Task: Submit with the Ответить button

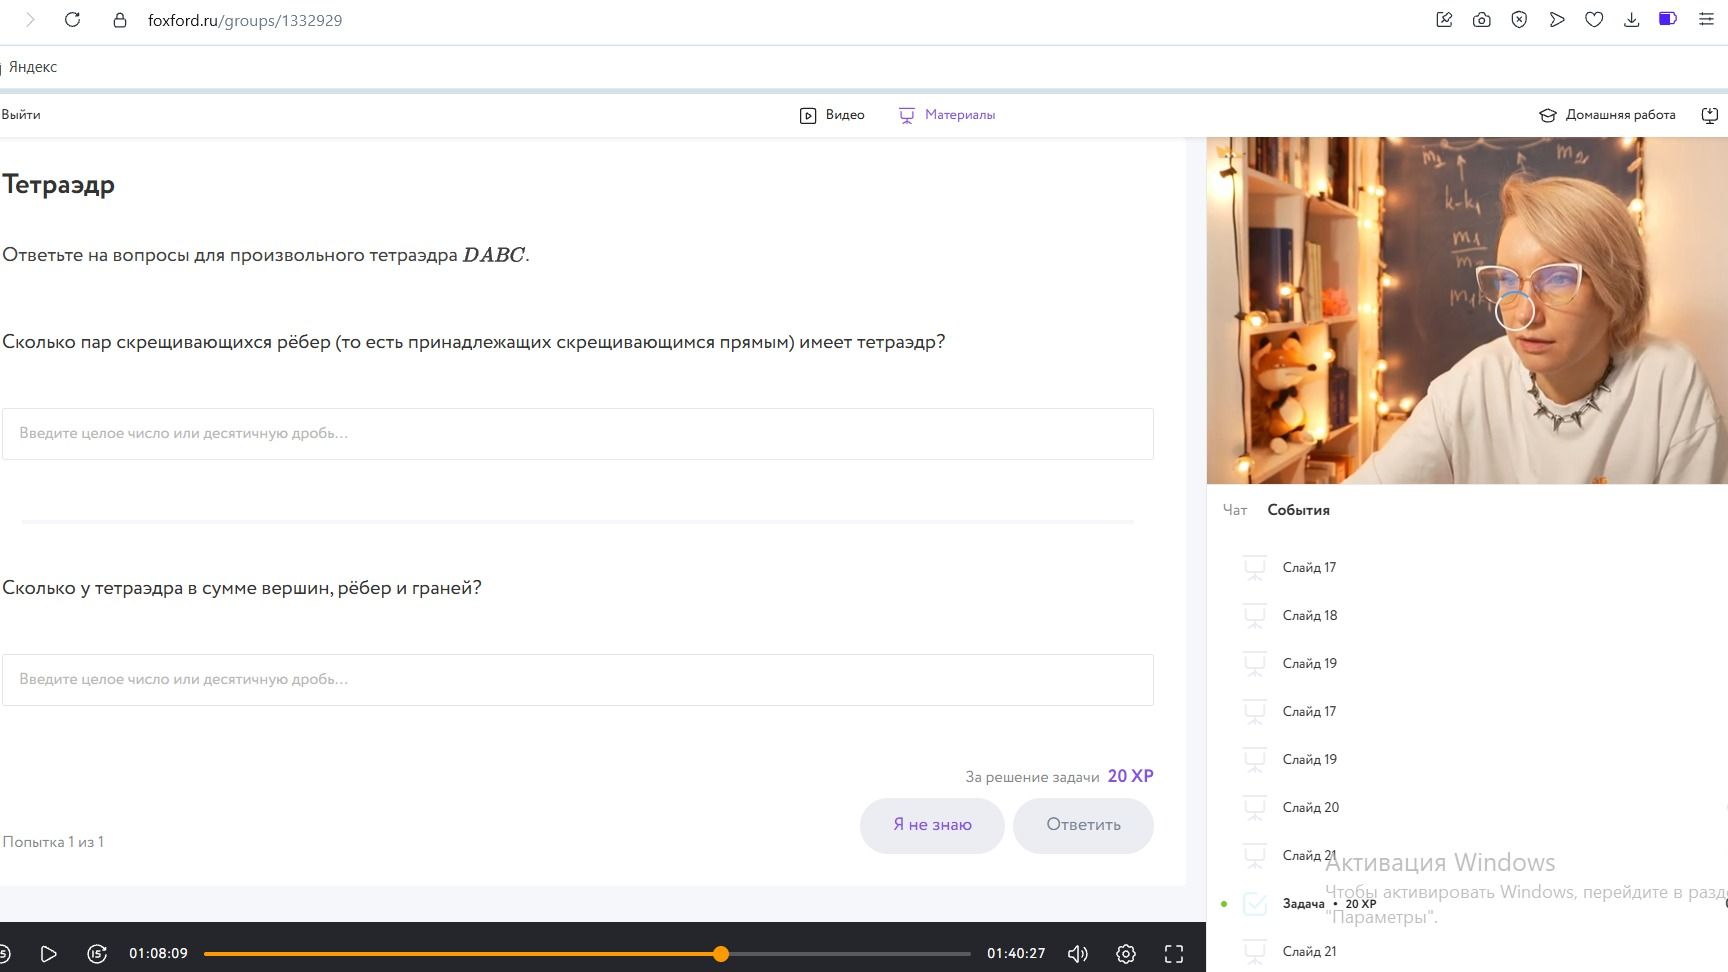Action: coord(1083,825)
